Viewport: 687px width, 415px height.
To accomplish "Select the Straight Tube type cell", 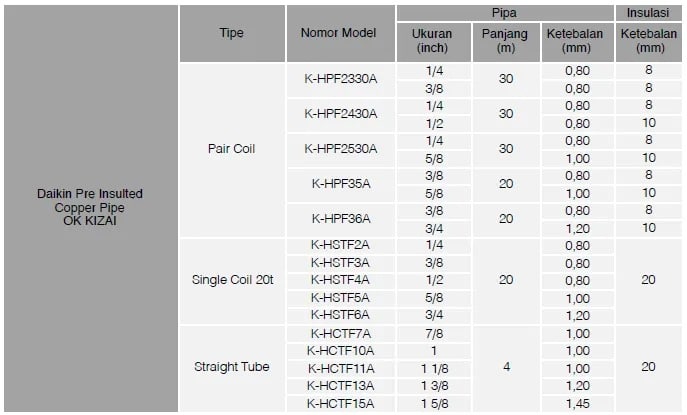I will [231, 367].
